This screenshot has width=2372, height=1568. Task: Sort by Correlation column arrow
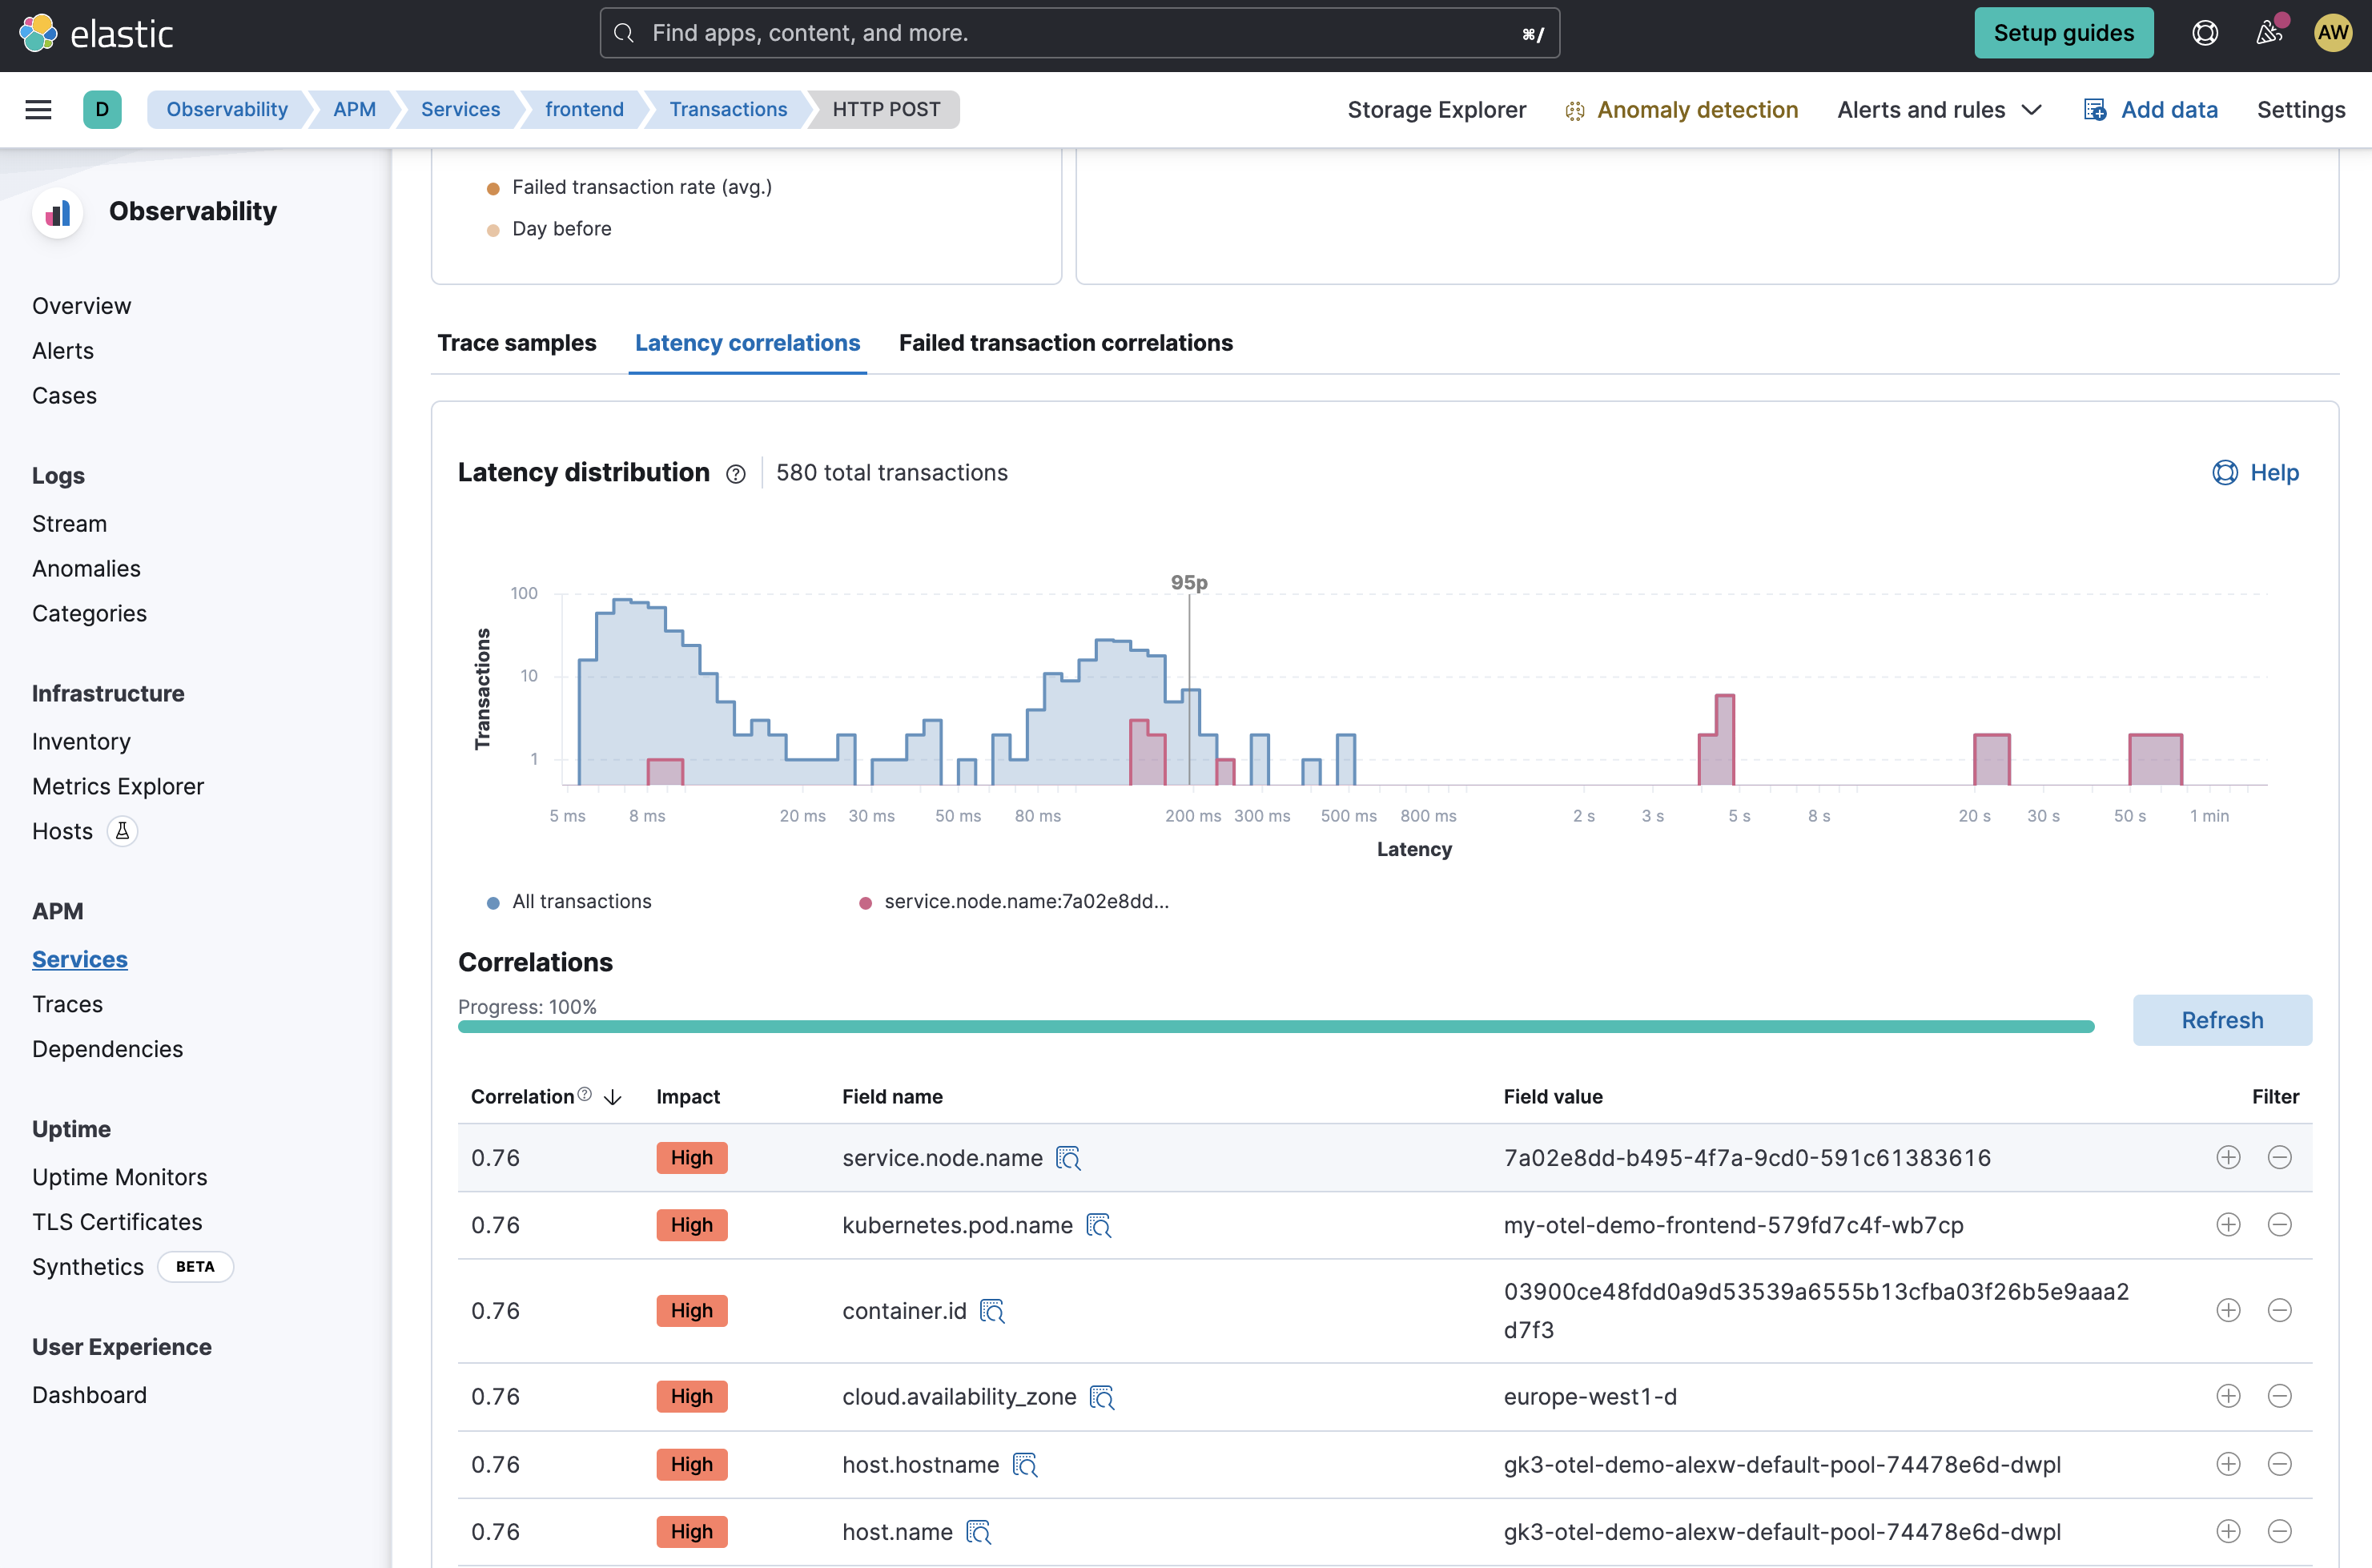613,1098
